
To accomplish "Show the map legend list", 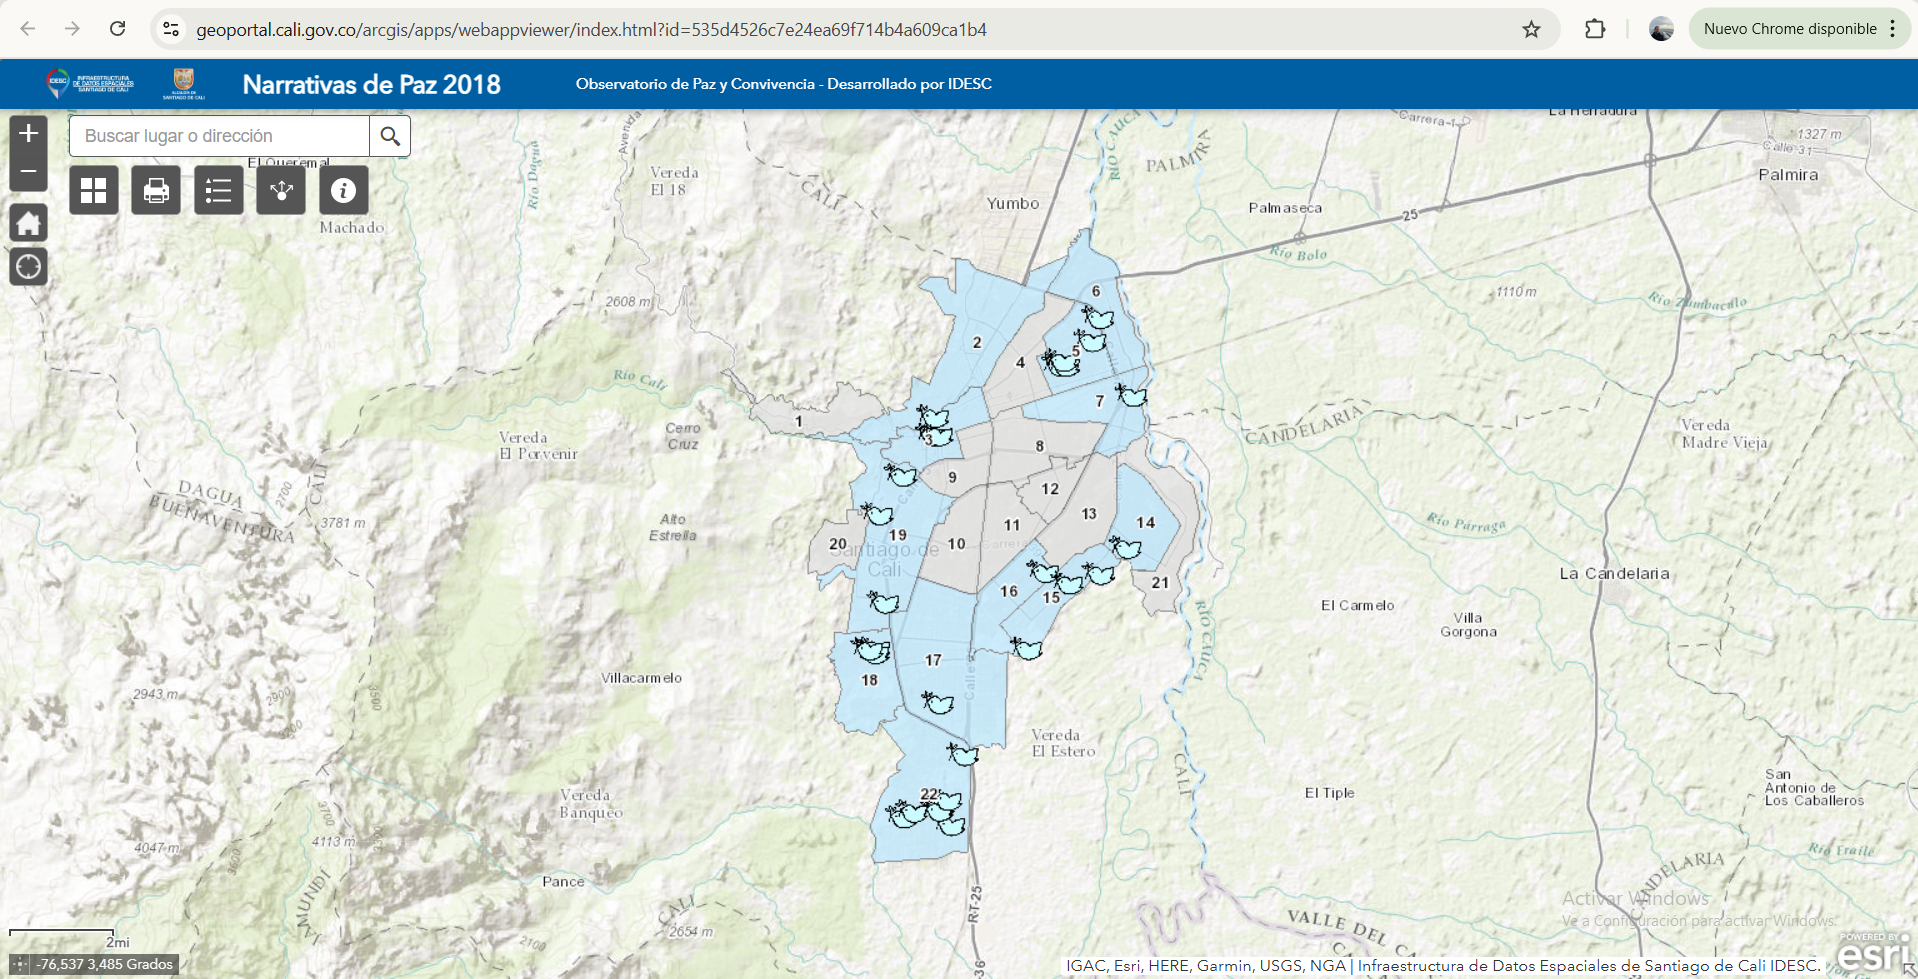I will tap(218, 190).
